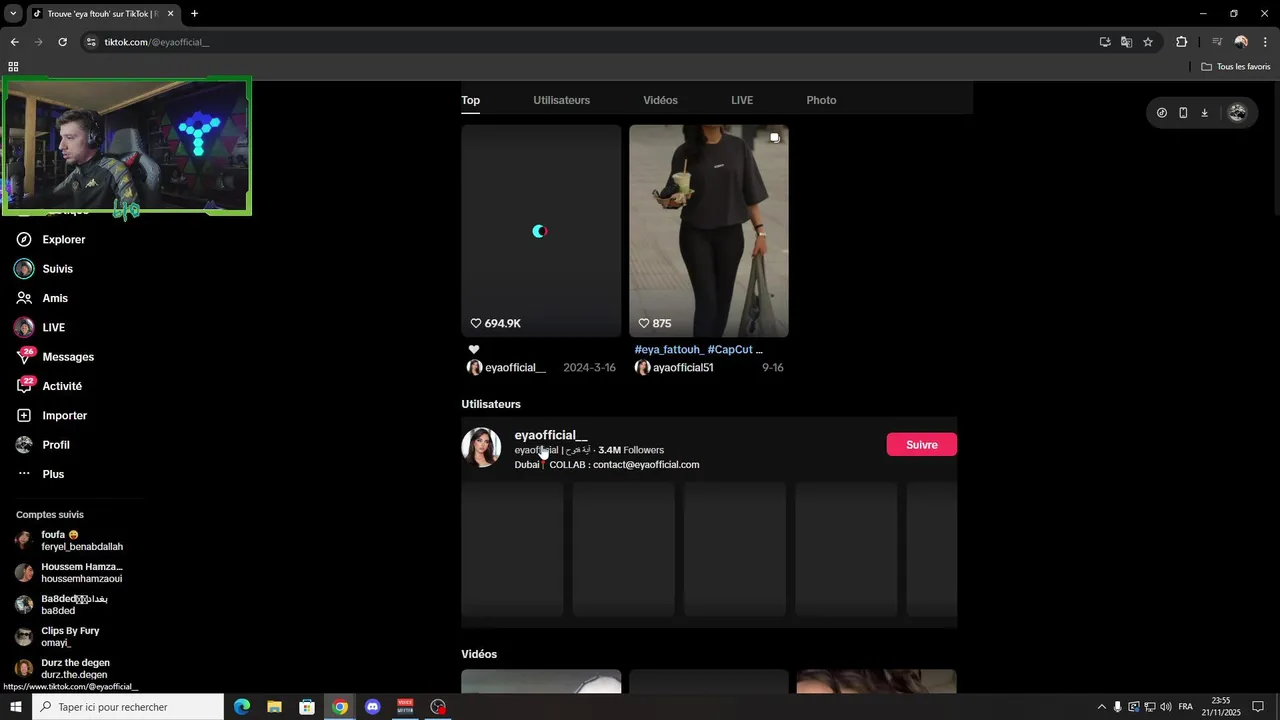Open the media controls music icon
Image resolution: width=1280 pixels, height=720 pixels.
1217,42
